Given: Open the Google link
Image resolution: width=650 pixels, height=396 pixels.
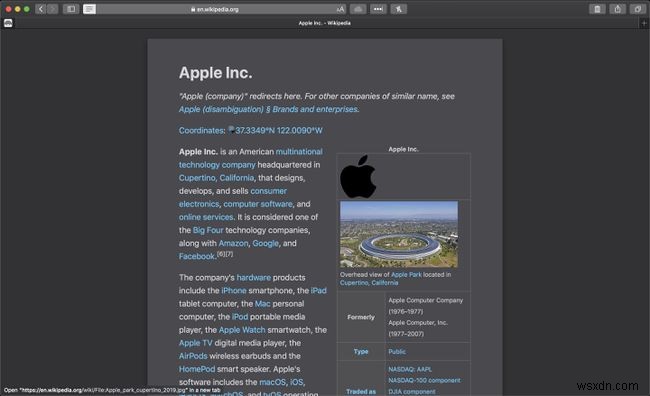Looking at the screenshot, I should 265,243.
